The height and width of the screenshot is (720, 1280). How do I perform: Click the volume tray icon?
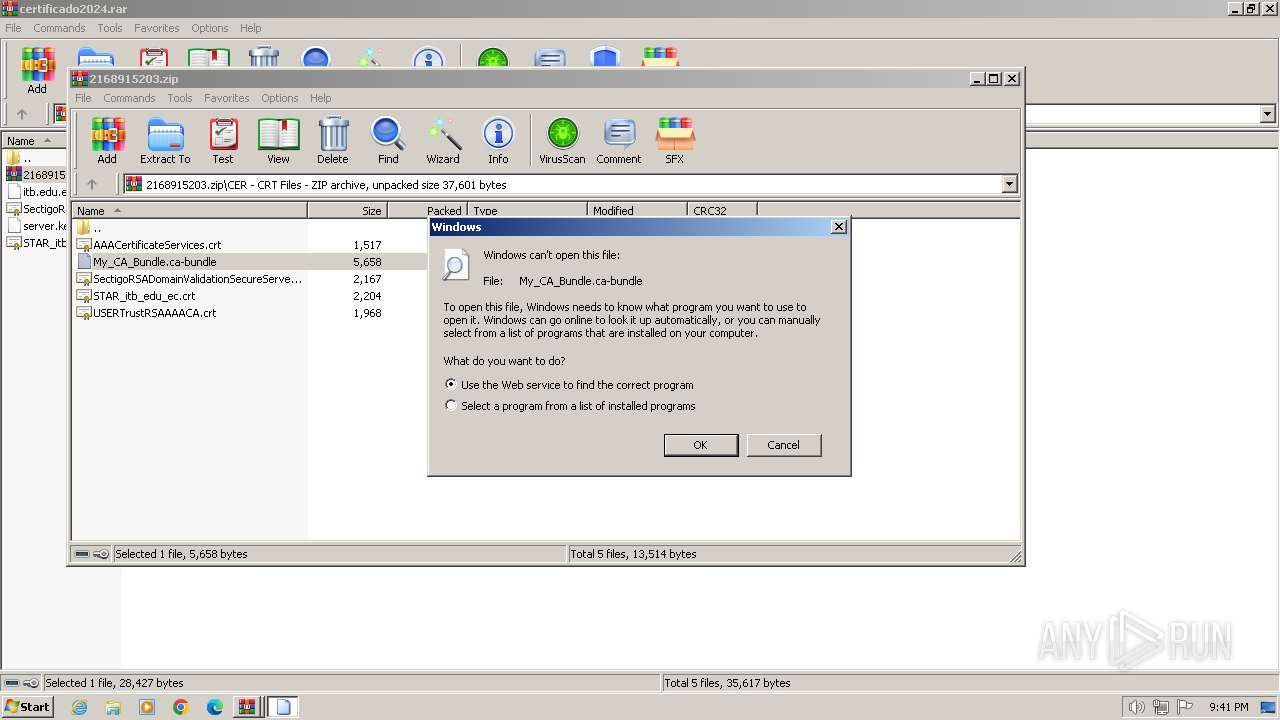[1136, 707]
